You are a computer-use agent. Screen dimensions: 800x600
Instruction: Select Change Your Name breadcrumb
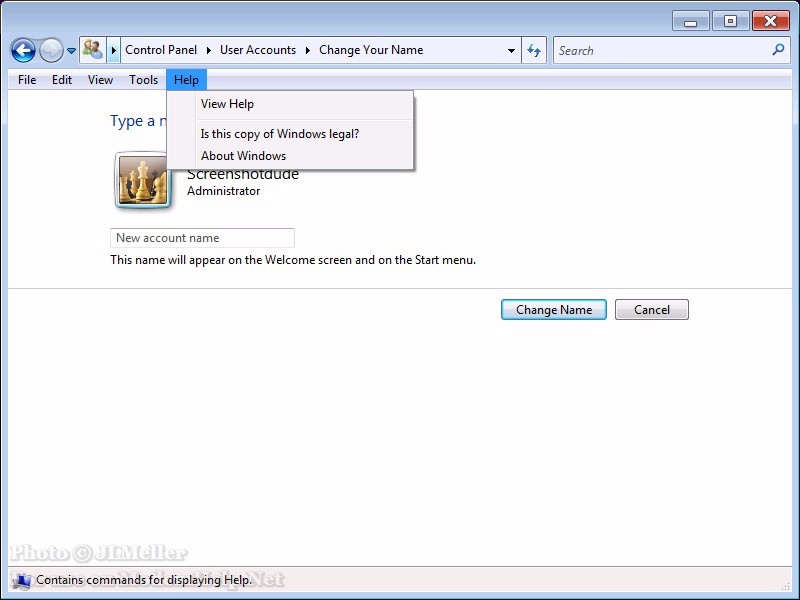(371, 50)
